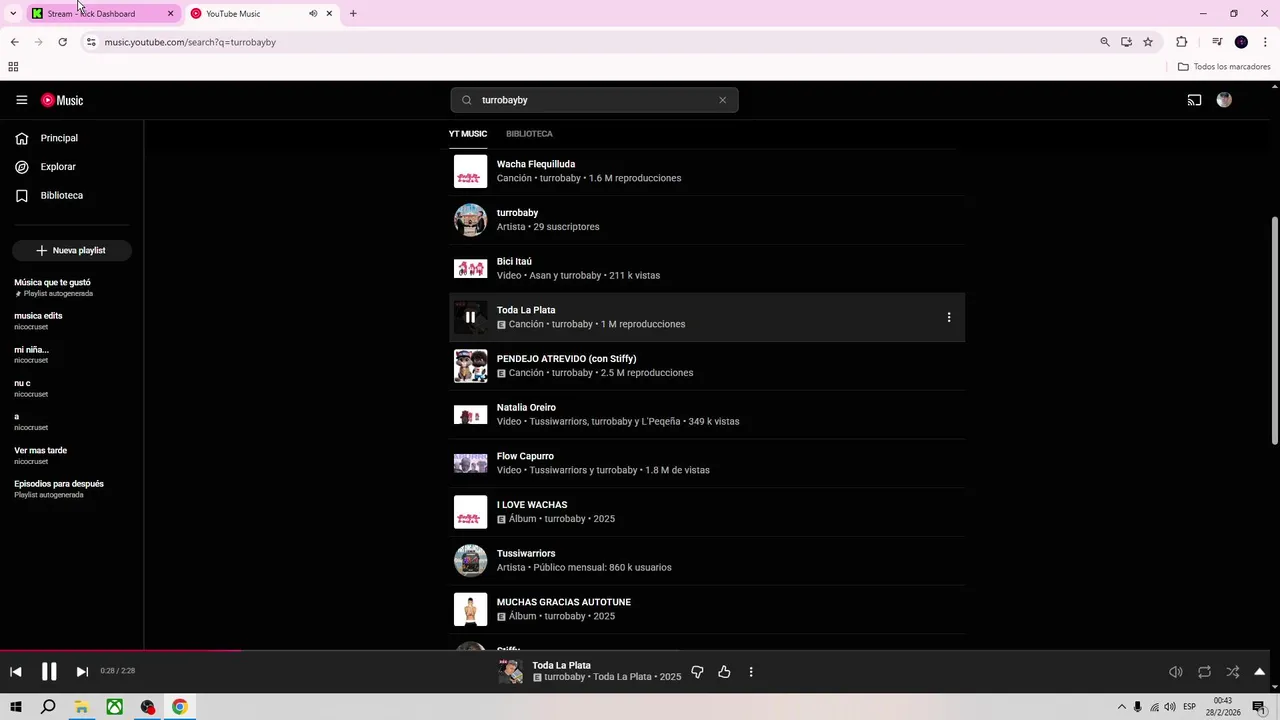The height and width of the screenshot is (720, 1280).
Task: Open the turrobaby artist result
Action: pos(707,220)
